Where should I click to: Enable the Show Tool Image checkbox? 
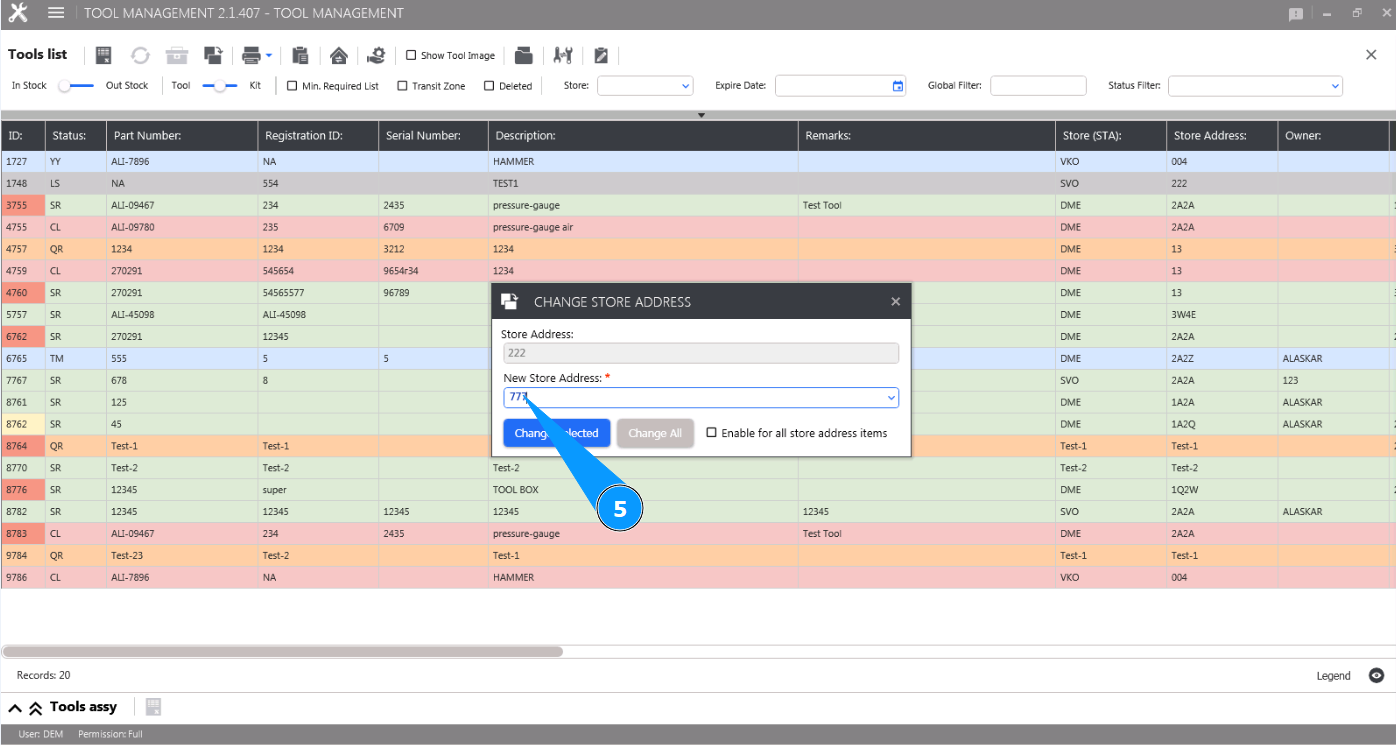point(411,56)
